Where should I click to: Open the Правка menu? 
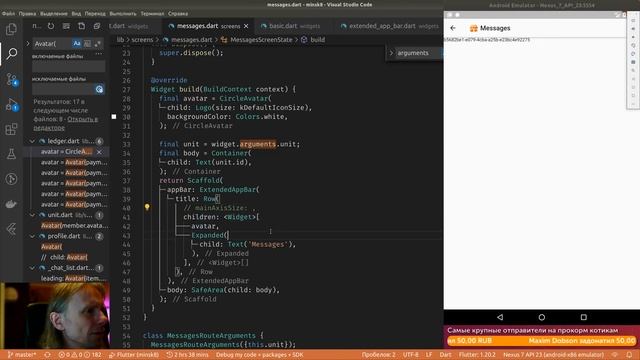click(x=27, y=13)
